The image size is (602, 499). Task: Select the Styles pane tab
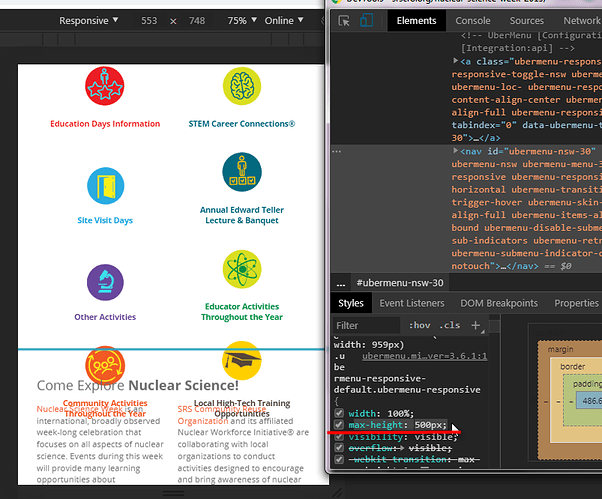tap(351, 303)
